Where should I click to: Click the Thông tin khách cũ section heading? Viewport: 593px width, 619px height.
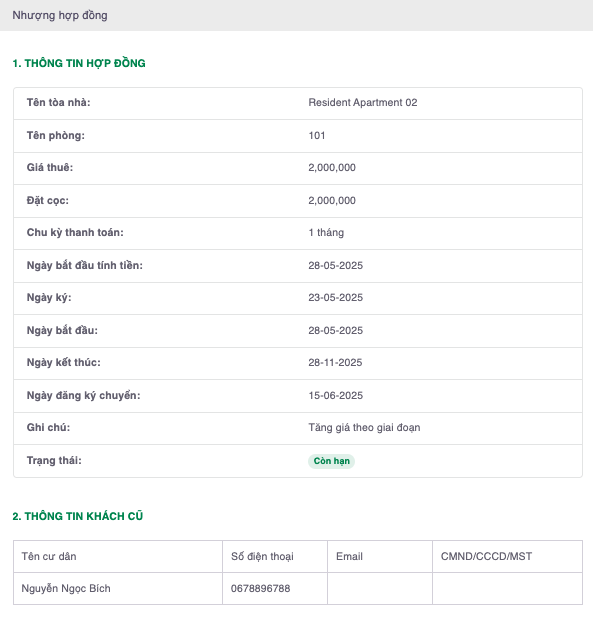[x=77, y=516]
